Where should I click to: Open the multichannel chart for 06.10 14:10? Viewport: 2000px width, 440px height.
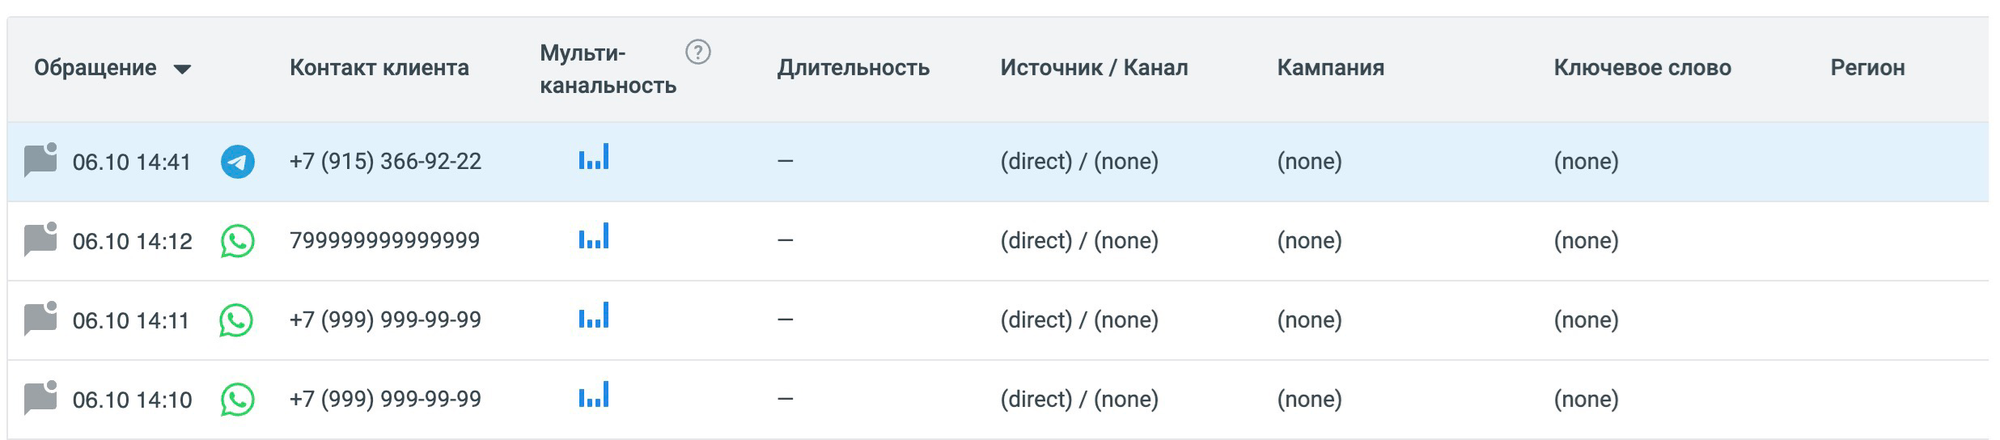tap(594, 395)
